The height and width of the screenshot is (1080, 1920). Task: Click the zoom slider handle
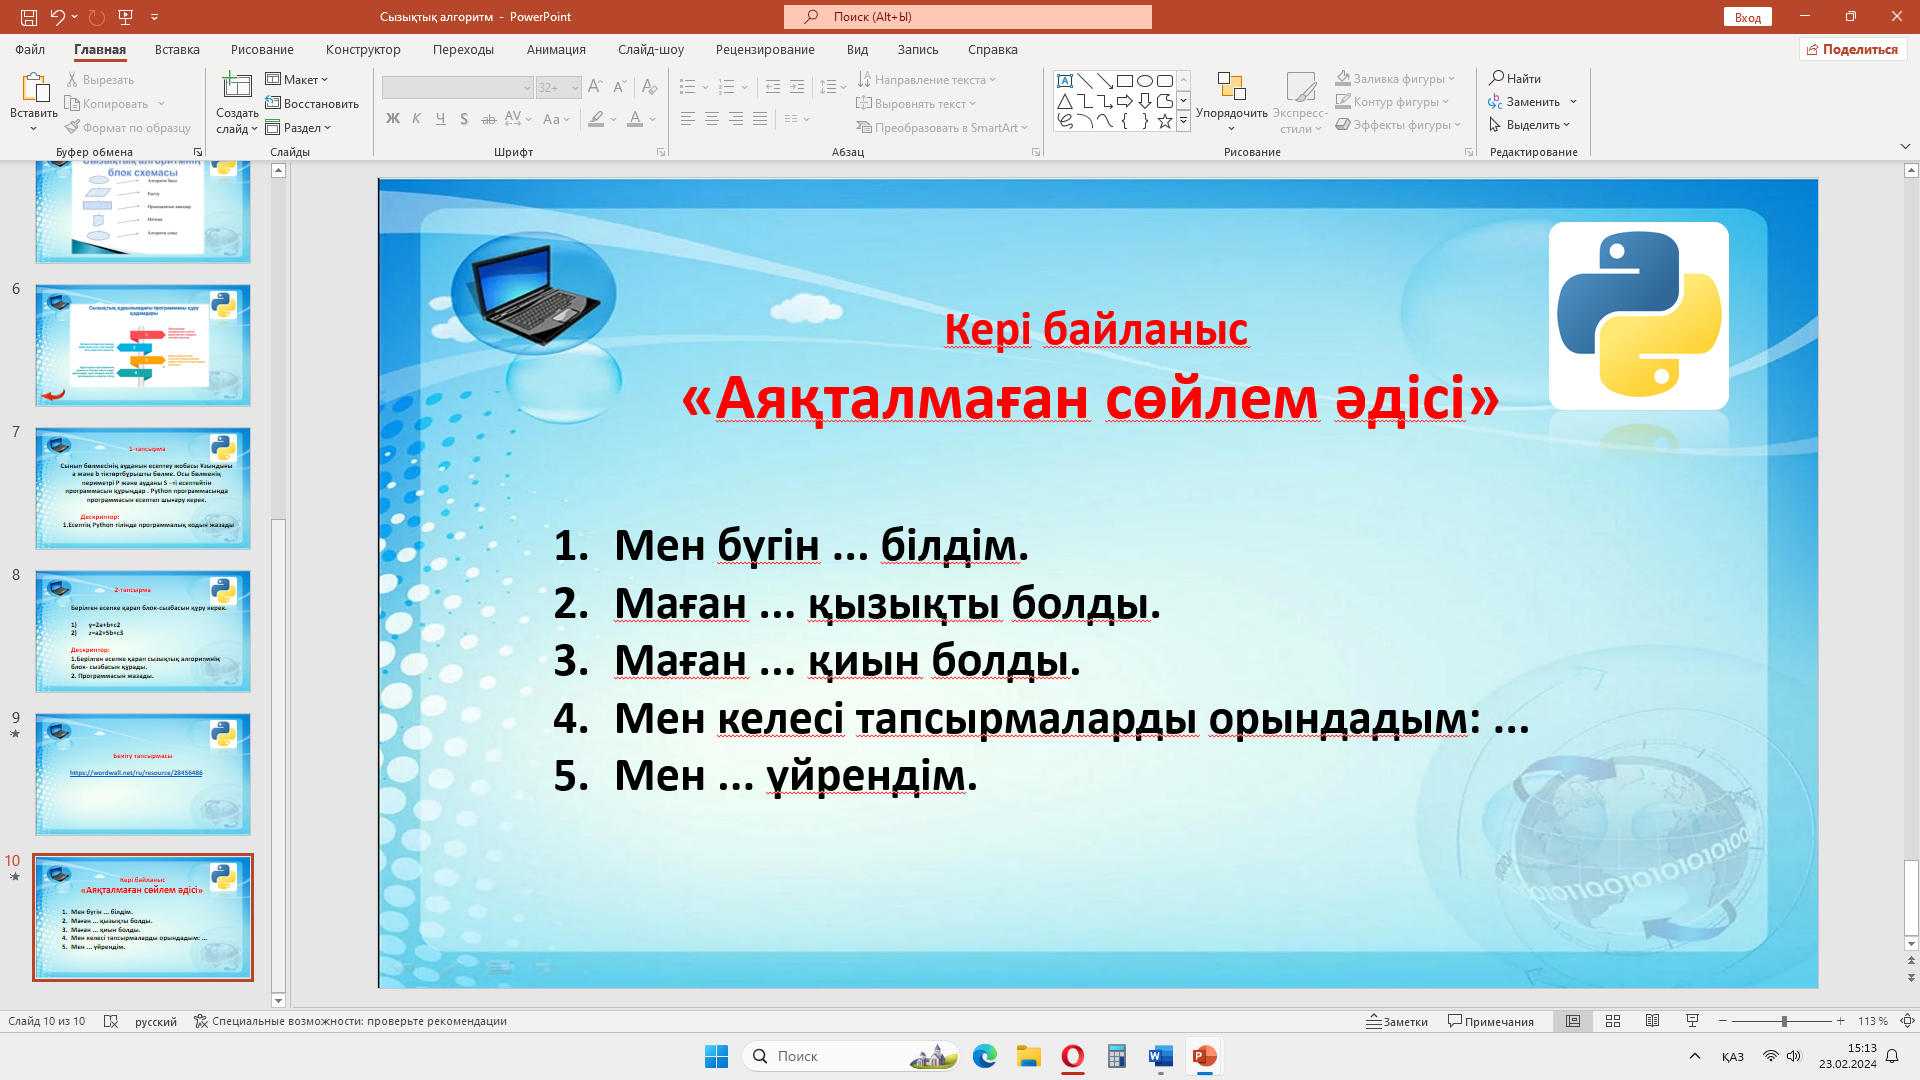pos(1783,1021)
